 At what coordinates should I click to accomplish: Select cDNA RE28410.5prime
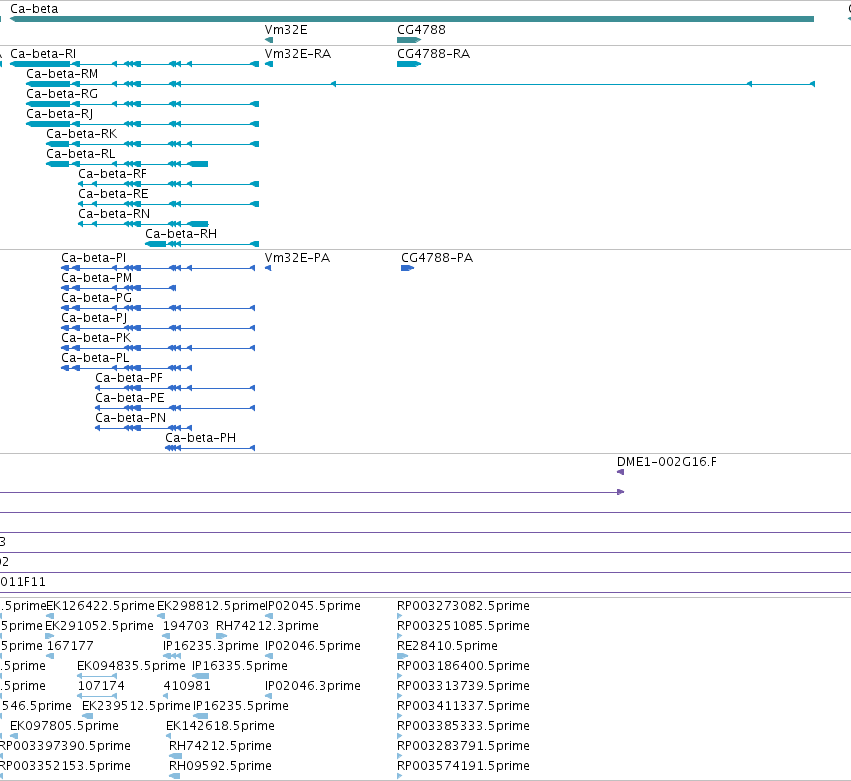pos(447,646)
